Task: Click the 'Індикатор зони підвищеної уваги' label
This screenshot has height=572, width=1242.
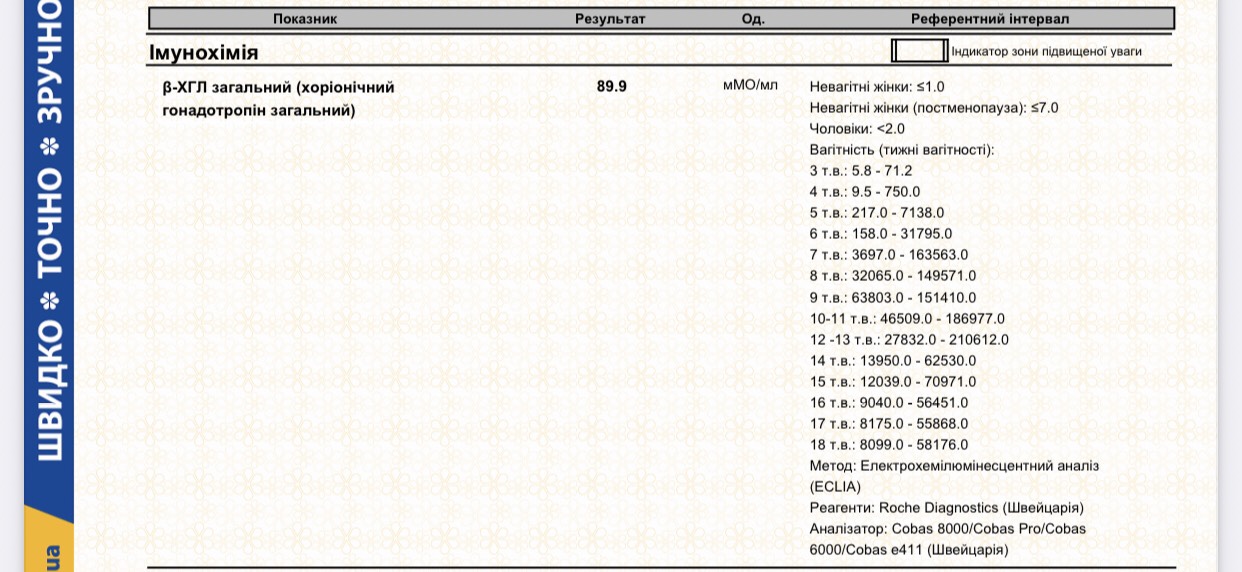Action: [1046, 52]
